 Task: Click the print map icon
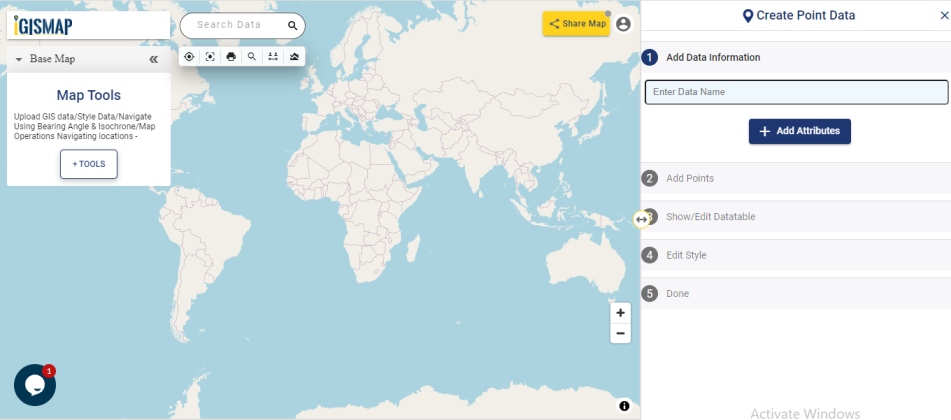coord(231,56)
